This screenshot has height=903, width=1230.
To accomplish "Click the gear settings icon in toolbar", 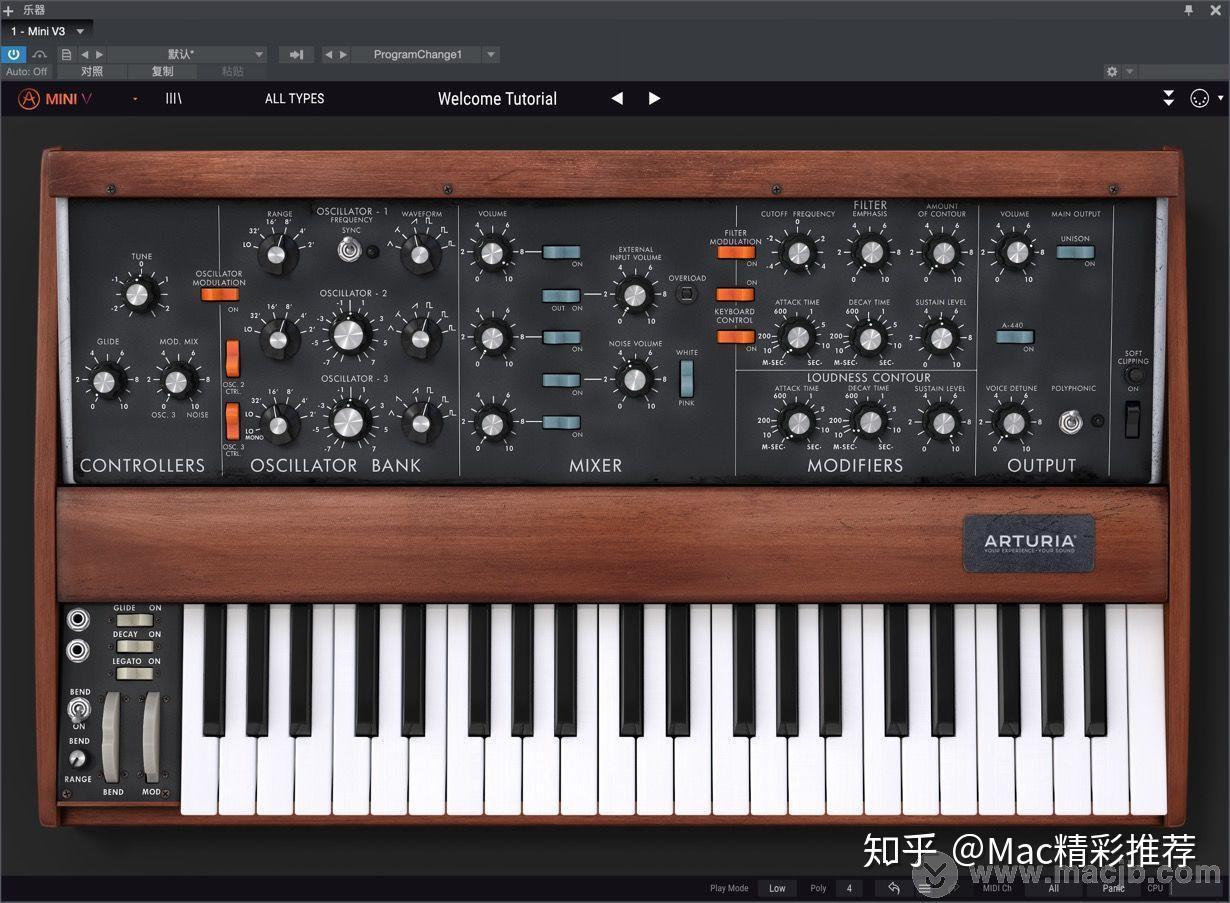I will coord(1112,71).
